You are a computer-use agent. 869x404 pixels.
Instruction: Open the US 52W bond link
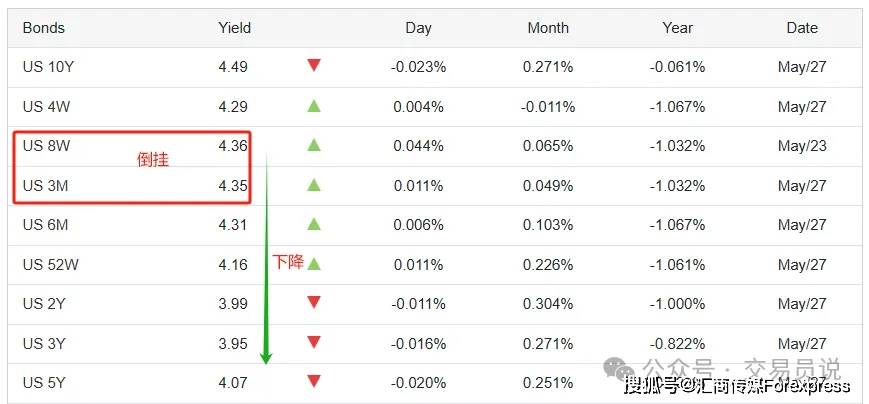point(51,264)
